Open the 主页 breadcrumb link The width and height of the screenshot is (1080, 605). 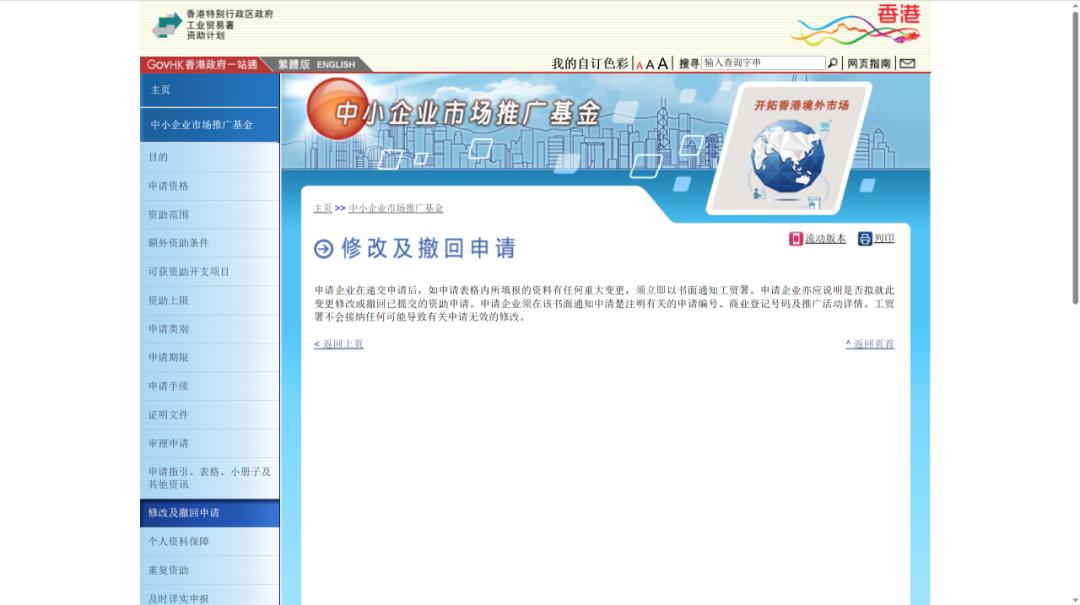[322, 208]
